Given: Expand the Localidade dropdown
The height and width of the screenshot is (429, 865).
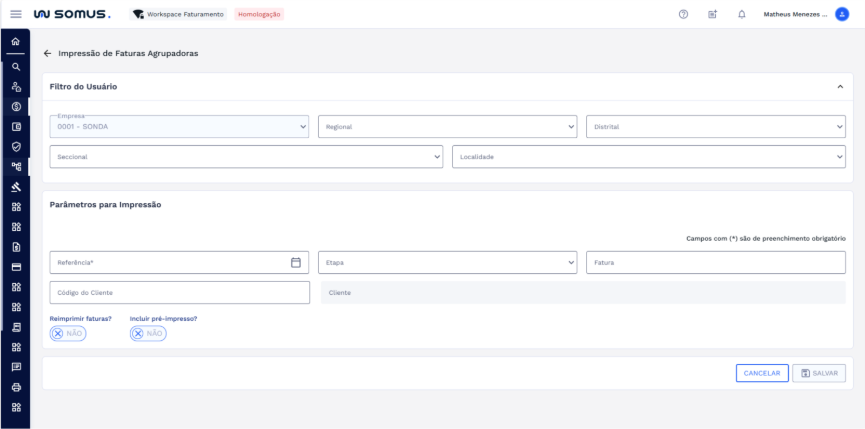Looking at the screenshot, I should click(x=648, y=157).
